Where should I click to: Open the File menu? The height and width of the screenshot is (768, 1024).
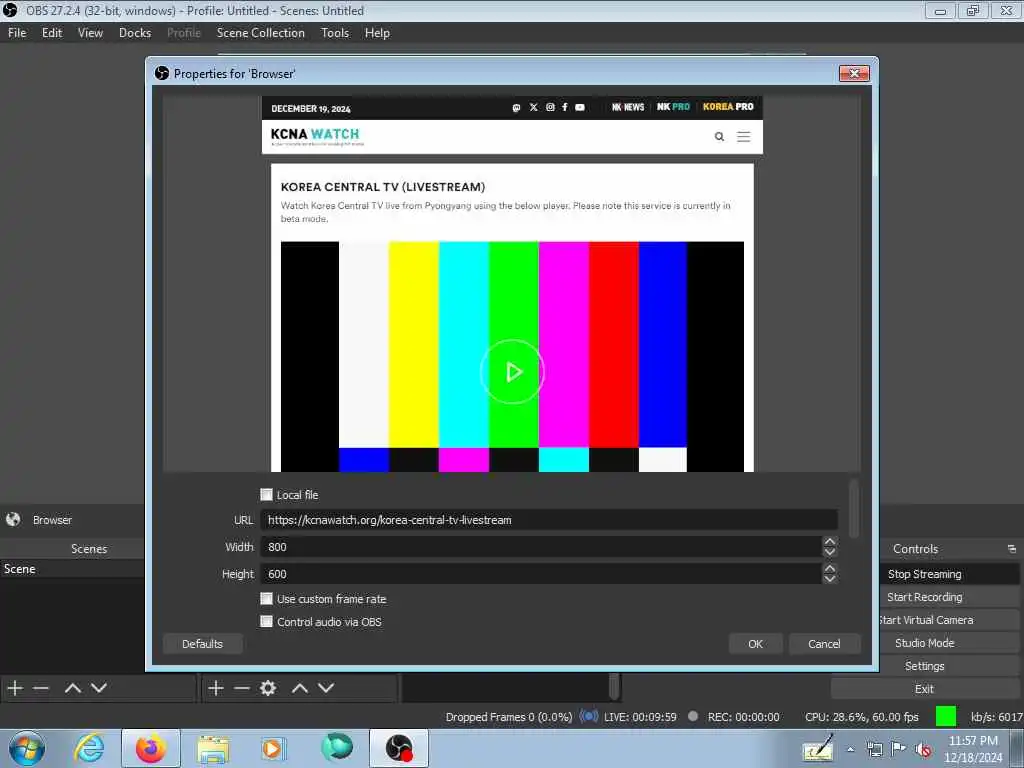(x=17, y=33)
